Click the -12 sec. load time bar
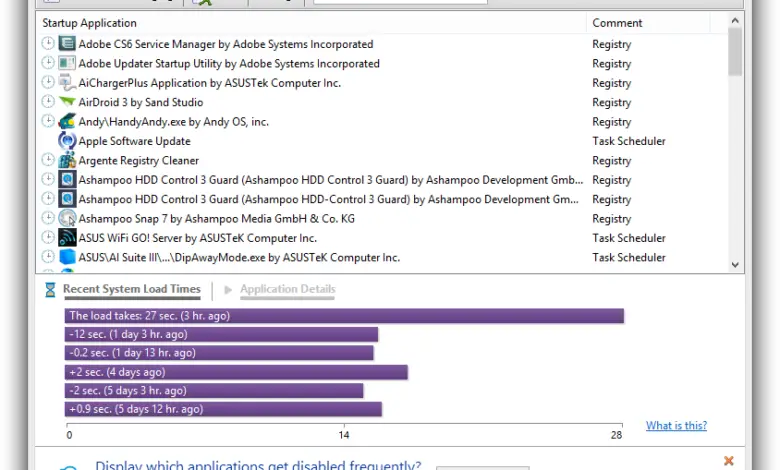The image size is (780, 470). click(221, 334)
